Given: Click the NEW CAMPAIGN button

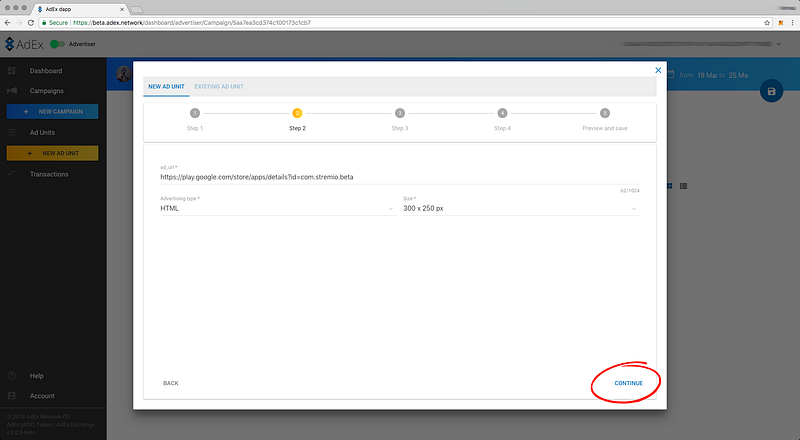Looking at the screenshot, I should [53, 111].
